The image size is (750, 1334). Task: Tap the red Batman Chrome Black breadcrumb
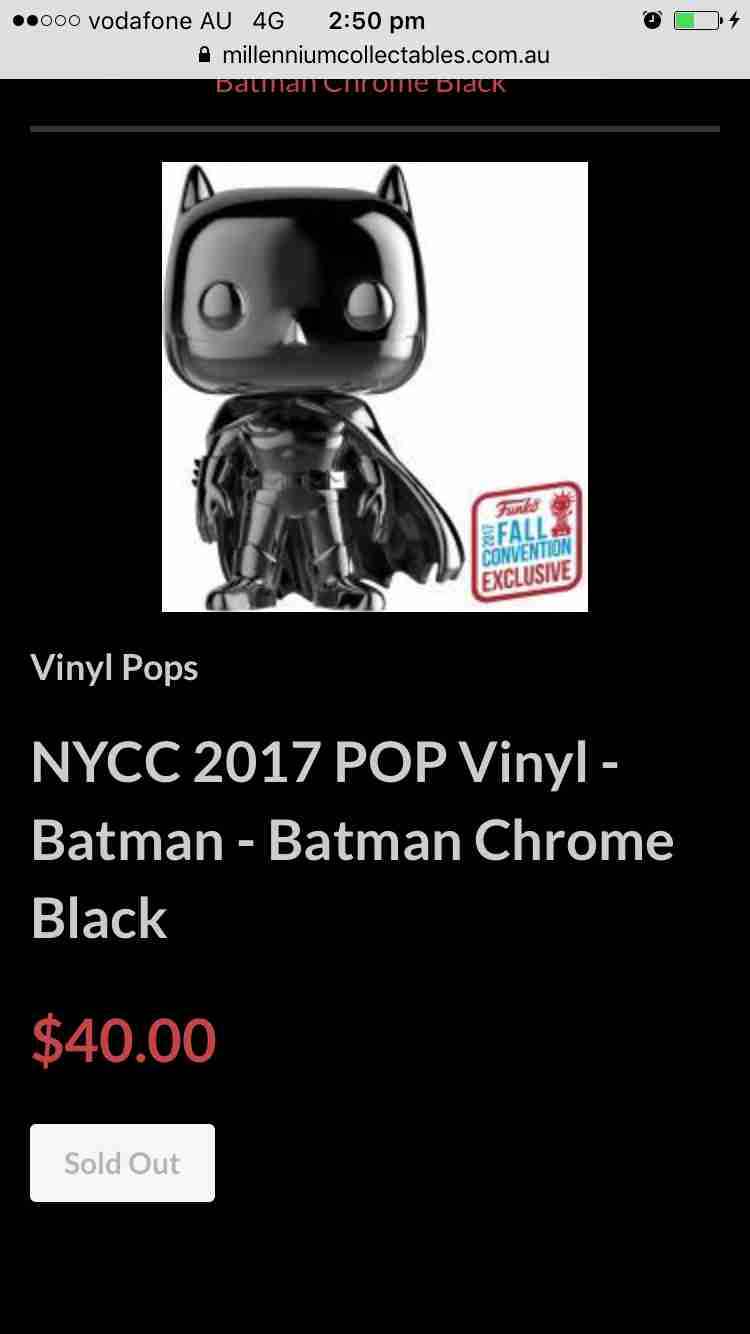tap(361, 86)
